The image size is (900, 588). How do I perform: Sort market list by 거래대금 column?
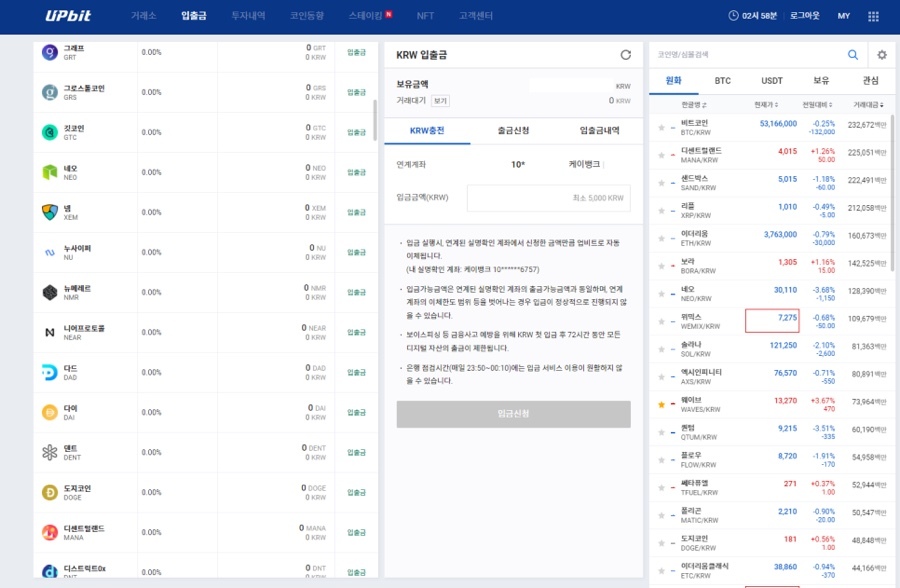click(868, 105)
